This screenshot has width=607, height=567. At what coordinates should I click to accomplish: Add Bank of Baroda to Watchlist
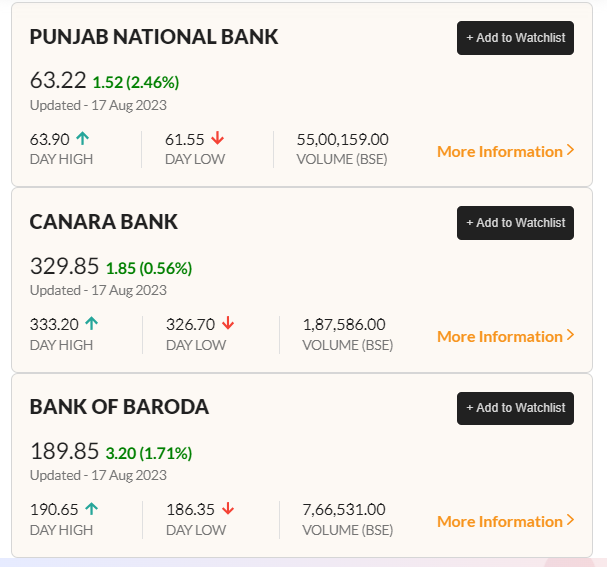(515, 408)
